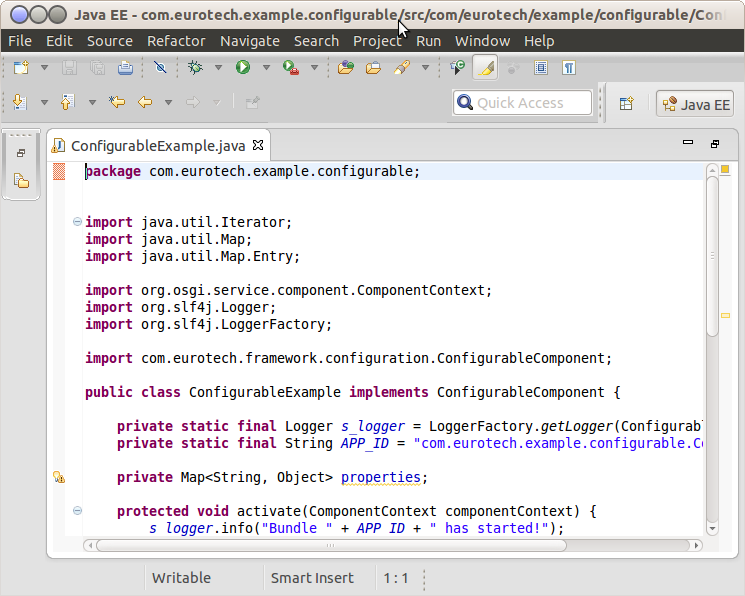Open the Window menu
The height and width of the screenshot is (596, 745).
482,41
